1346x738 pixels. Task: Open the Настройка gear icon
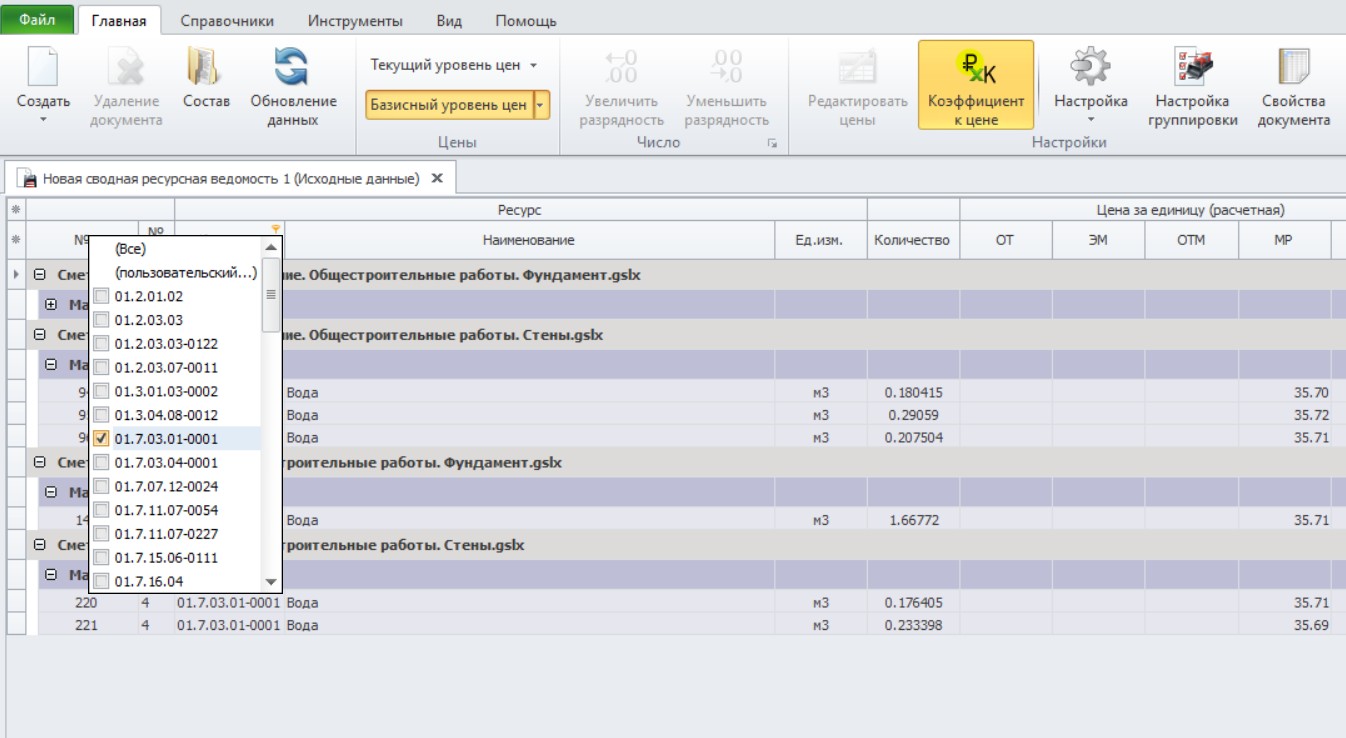tap(1090, 68)
